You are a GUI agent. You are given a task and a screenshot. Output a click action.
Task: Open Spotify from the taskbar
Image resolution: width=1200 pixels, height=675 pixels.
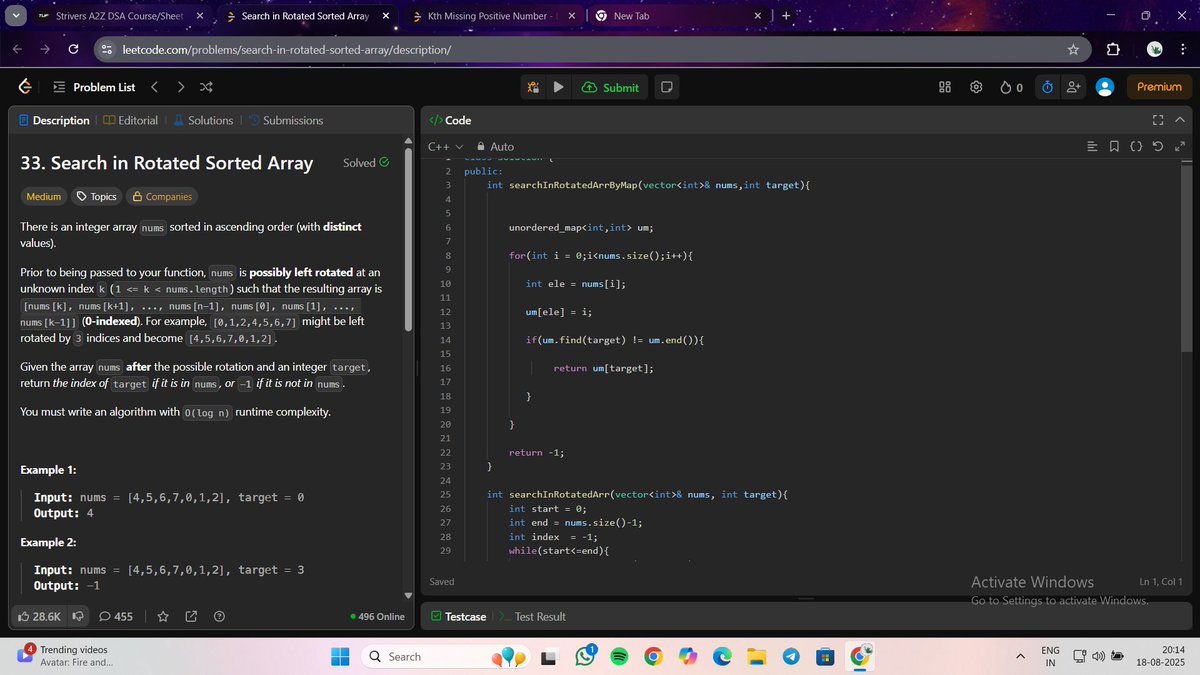pos(619,657)
